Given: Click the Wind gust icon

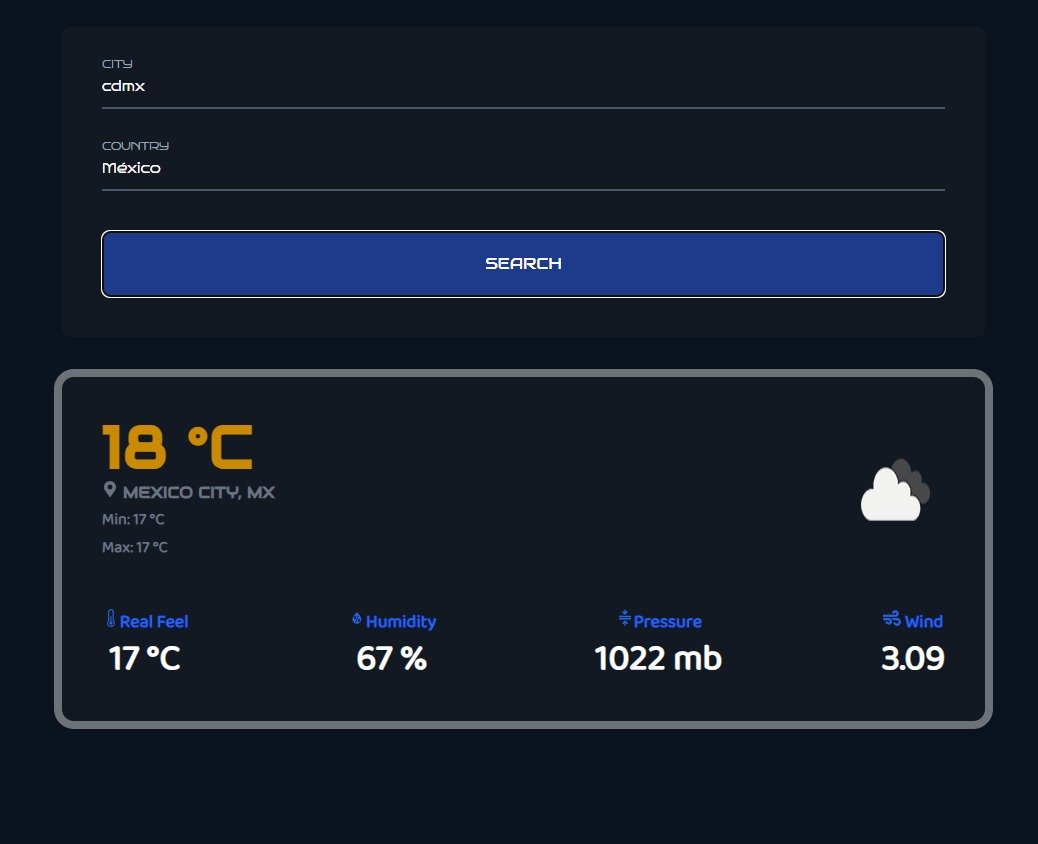Looking at the screenshot, I should point(891,620).
